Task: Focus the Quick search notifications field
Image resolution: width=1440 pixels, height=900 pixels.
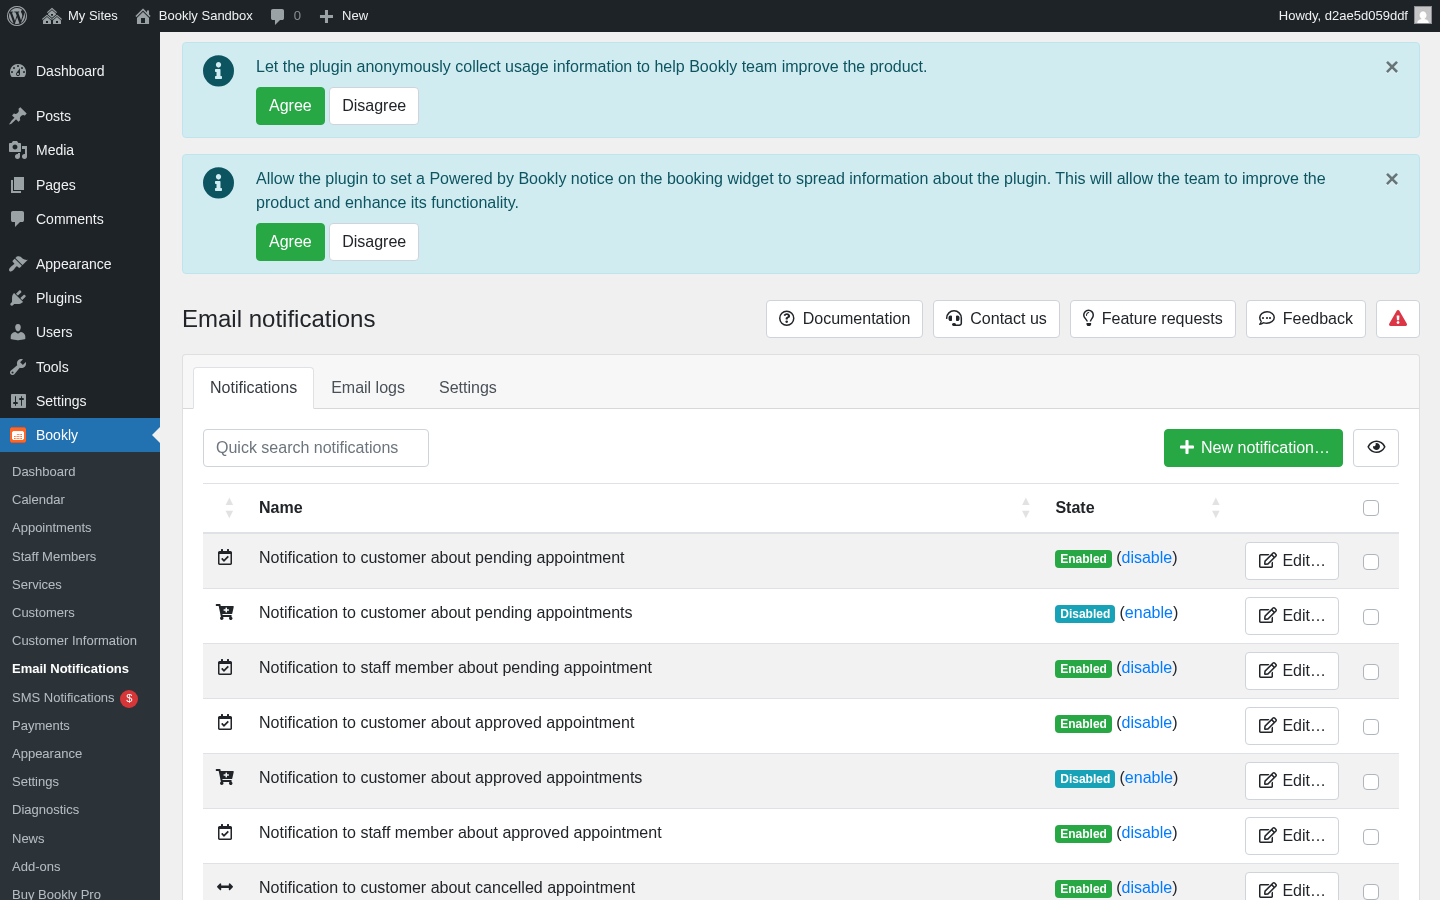Action: click(x=316, y=448)
